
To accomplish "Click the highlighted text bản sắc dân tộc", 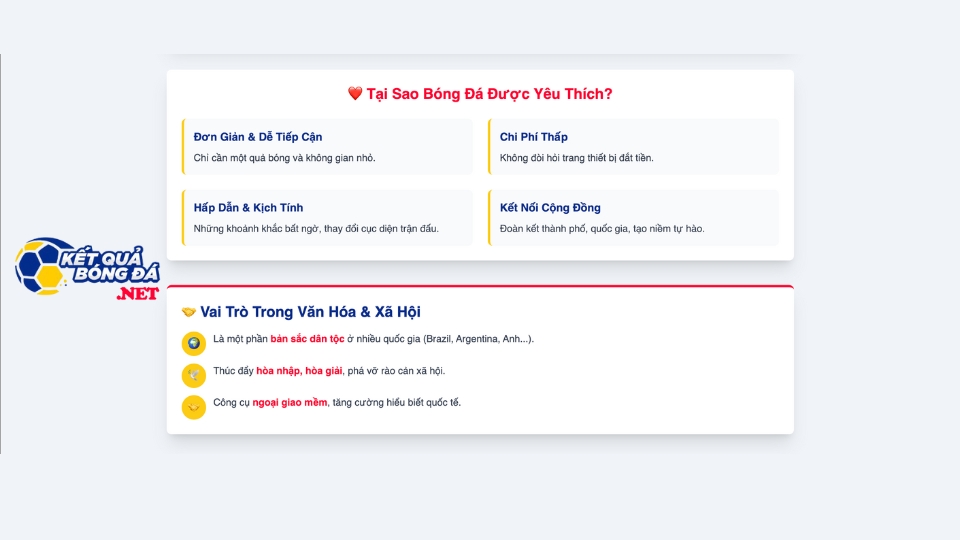I will pos(307,339).
